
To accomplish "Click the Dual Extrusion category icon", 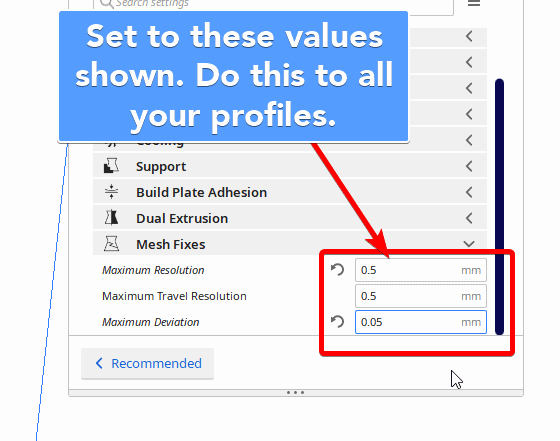I will (111, 218).
